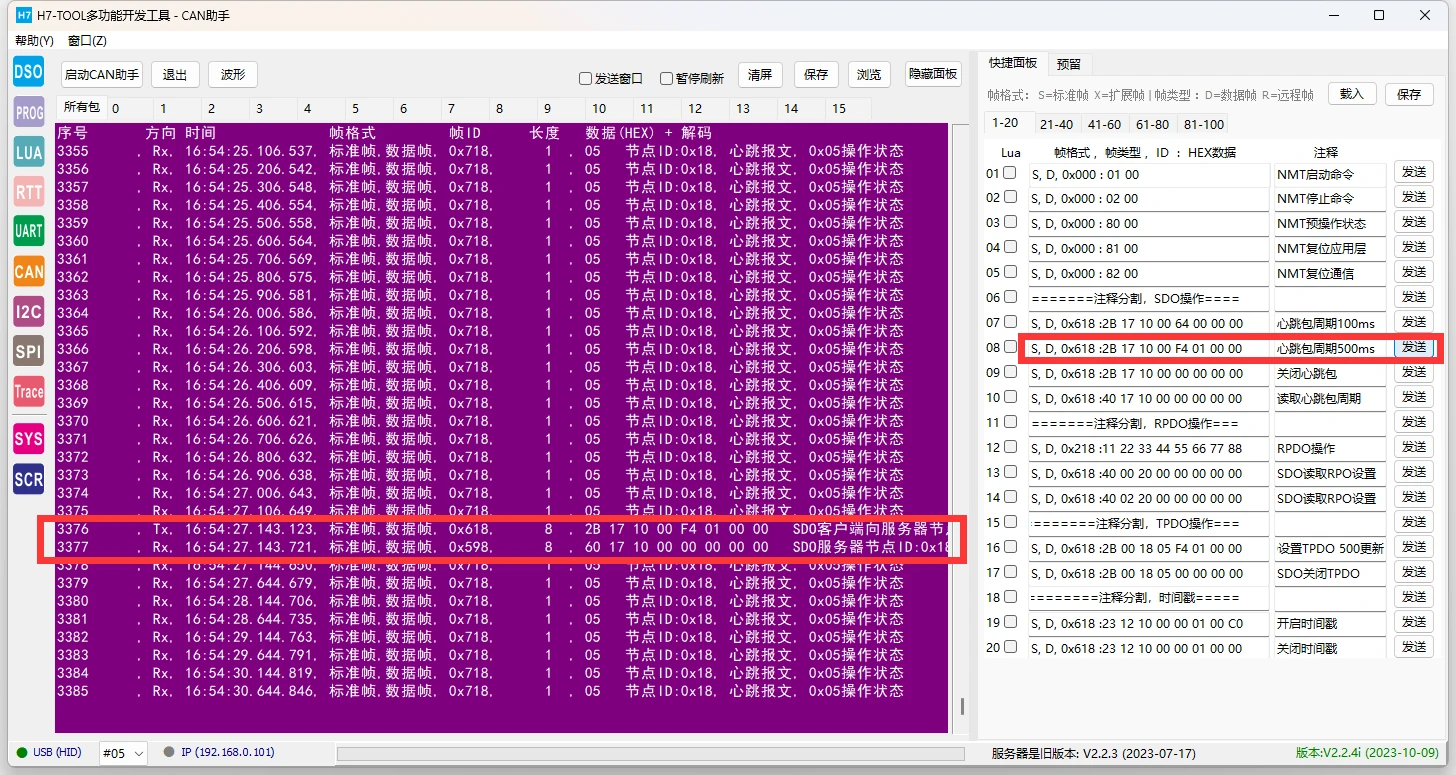Open the SCR screen tool
The image size is (1456, 775).
[29, 479]
